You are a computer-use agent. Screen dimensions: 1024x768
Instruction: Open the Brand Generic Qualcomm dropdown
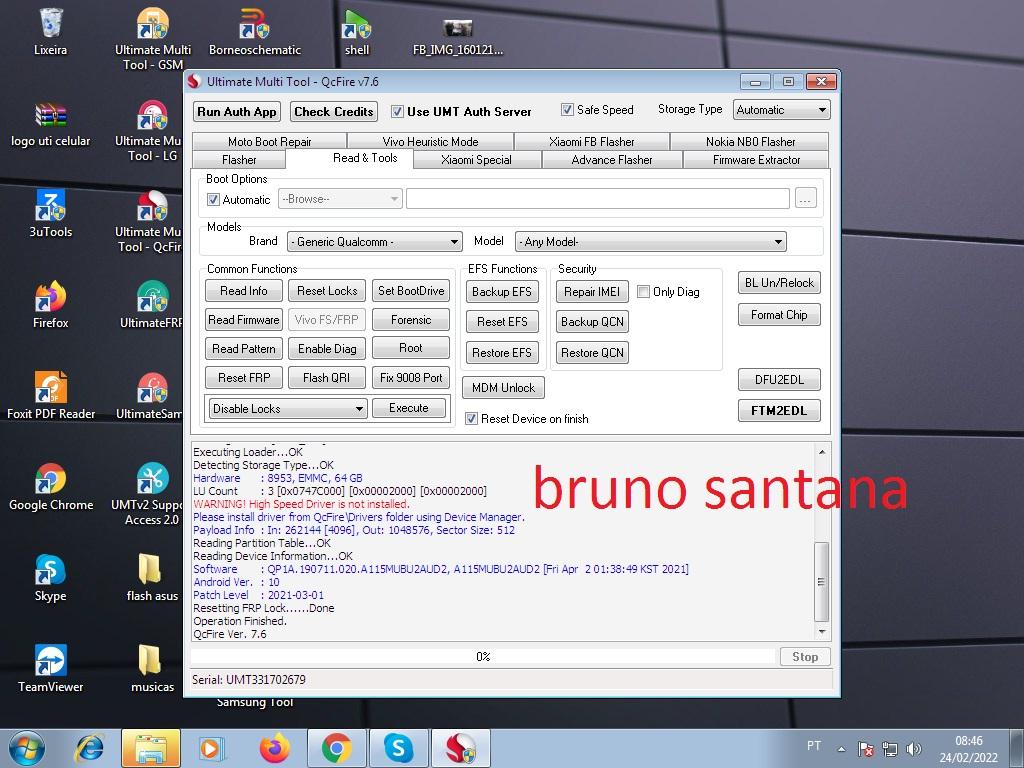click(x=374, y=242)
